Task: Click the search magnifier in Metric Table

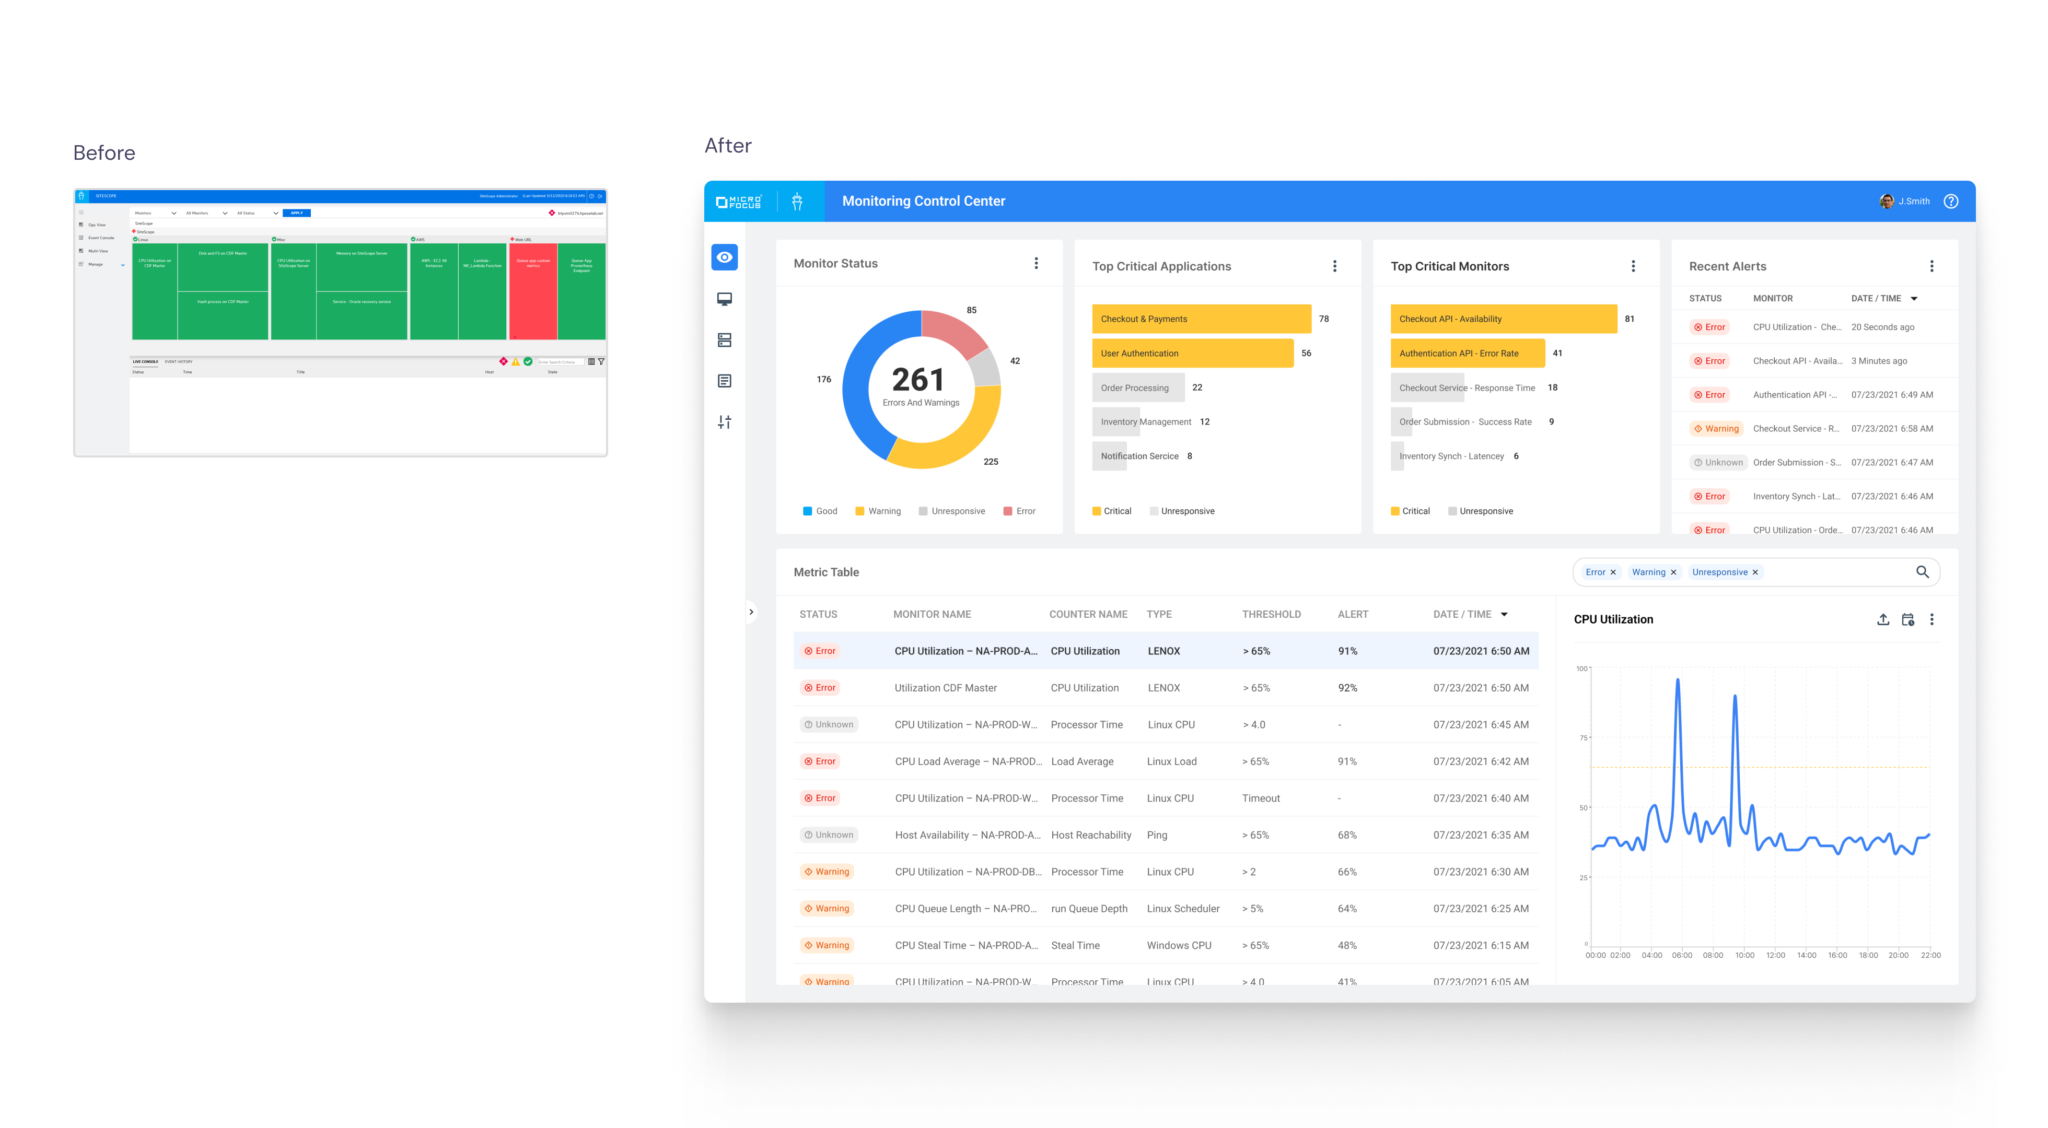Action: point(1921,572)
